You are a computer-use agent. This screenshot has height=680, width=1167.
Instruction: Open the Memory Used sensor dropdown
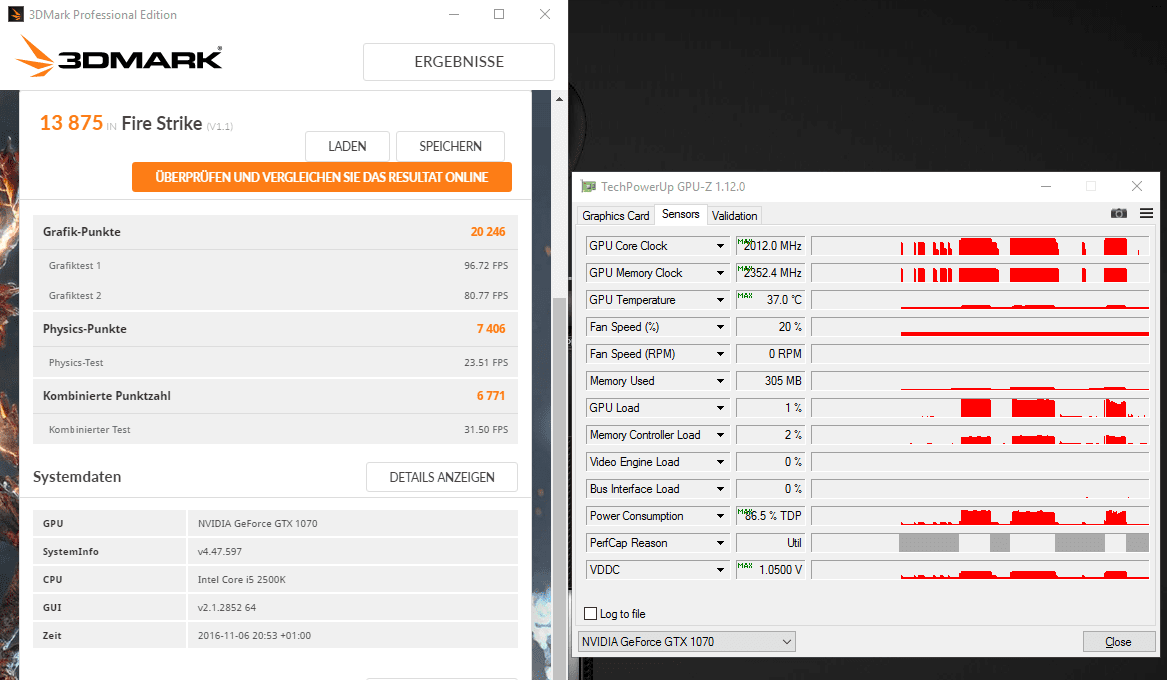(x=720, y=381)
